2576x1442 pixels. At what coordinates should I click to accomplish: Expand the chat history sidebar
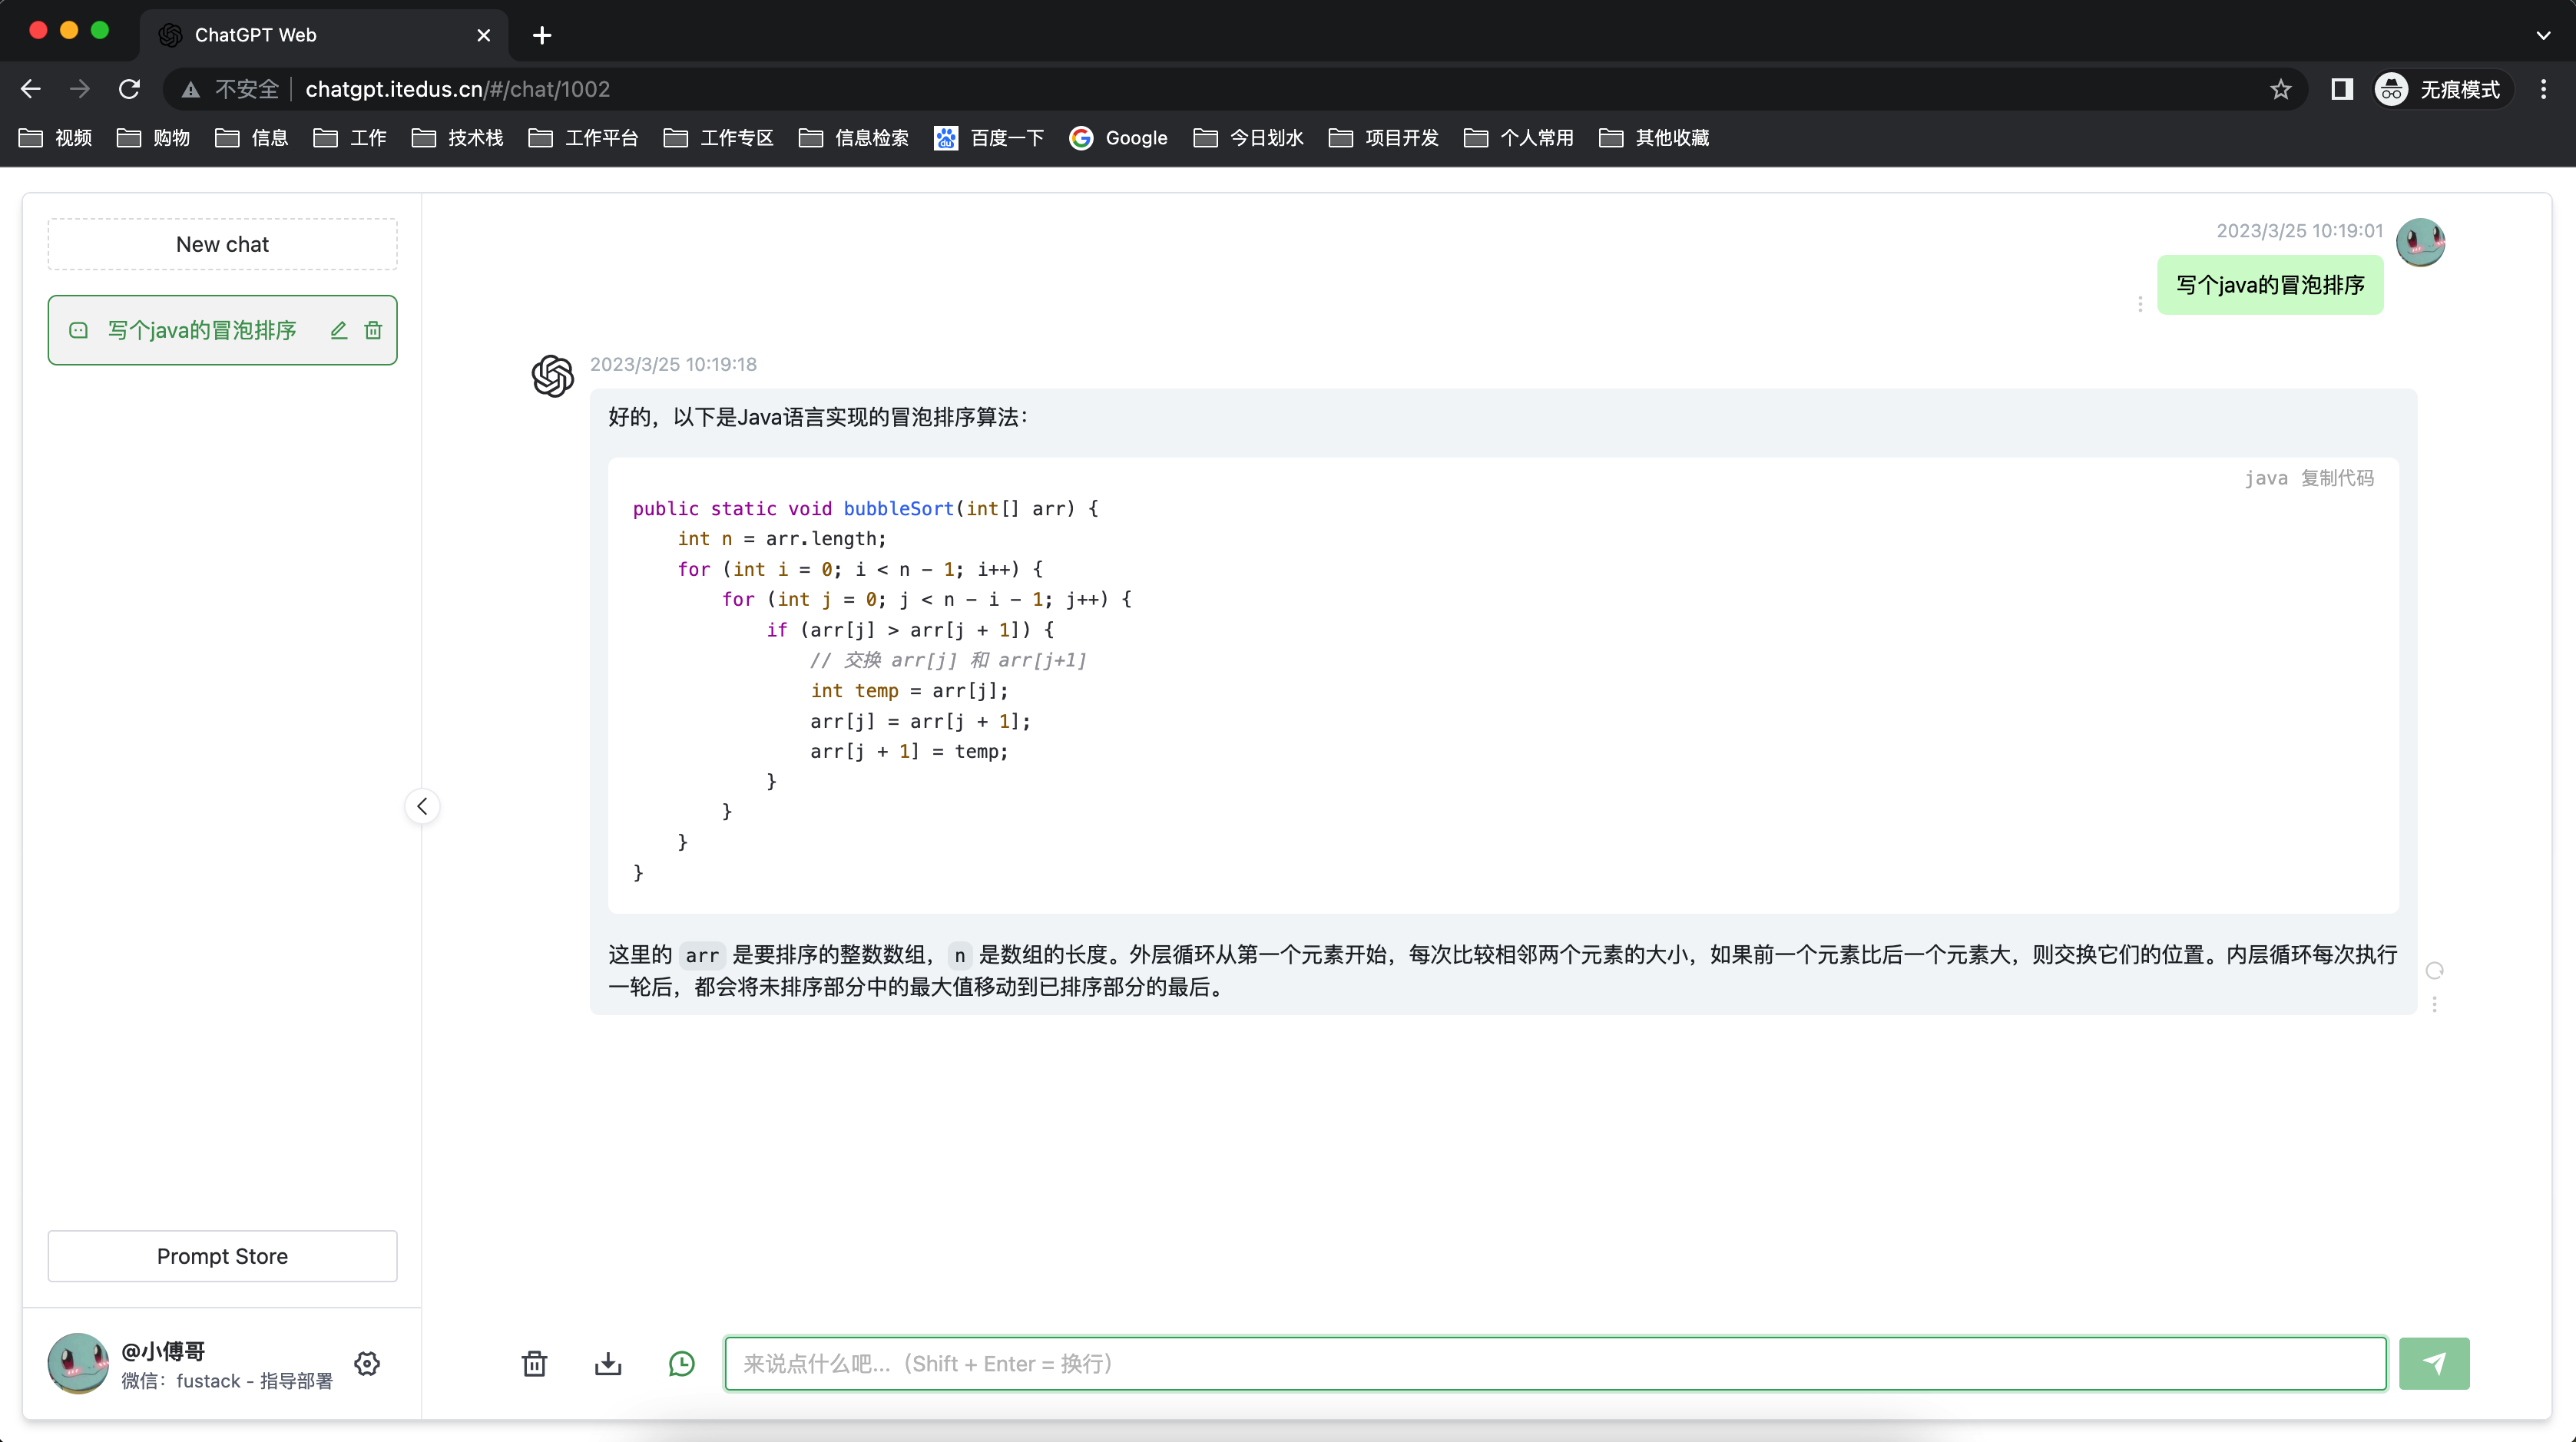[x=421, y=805]
